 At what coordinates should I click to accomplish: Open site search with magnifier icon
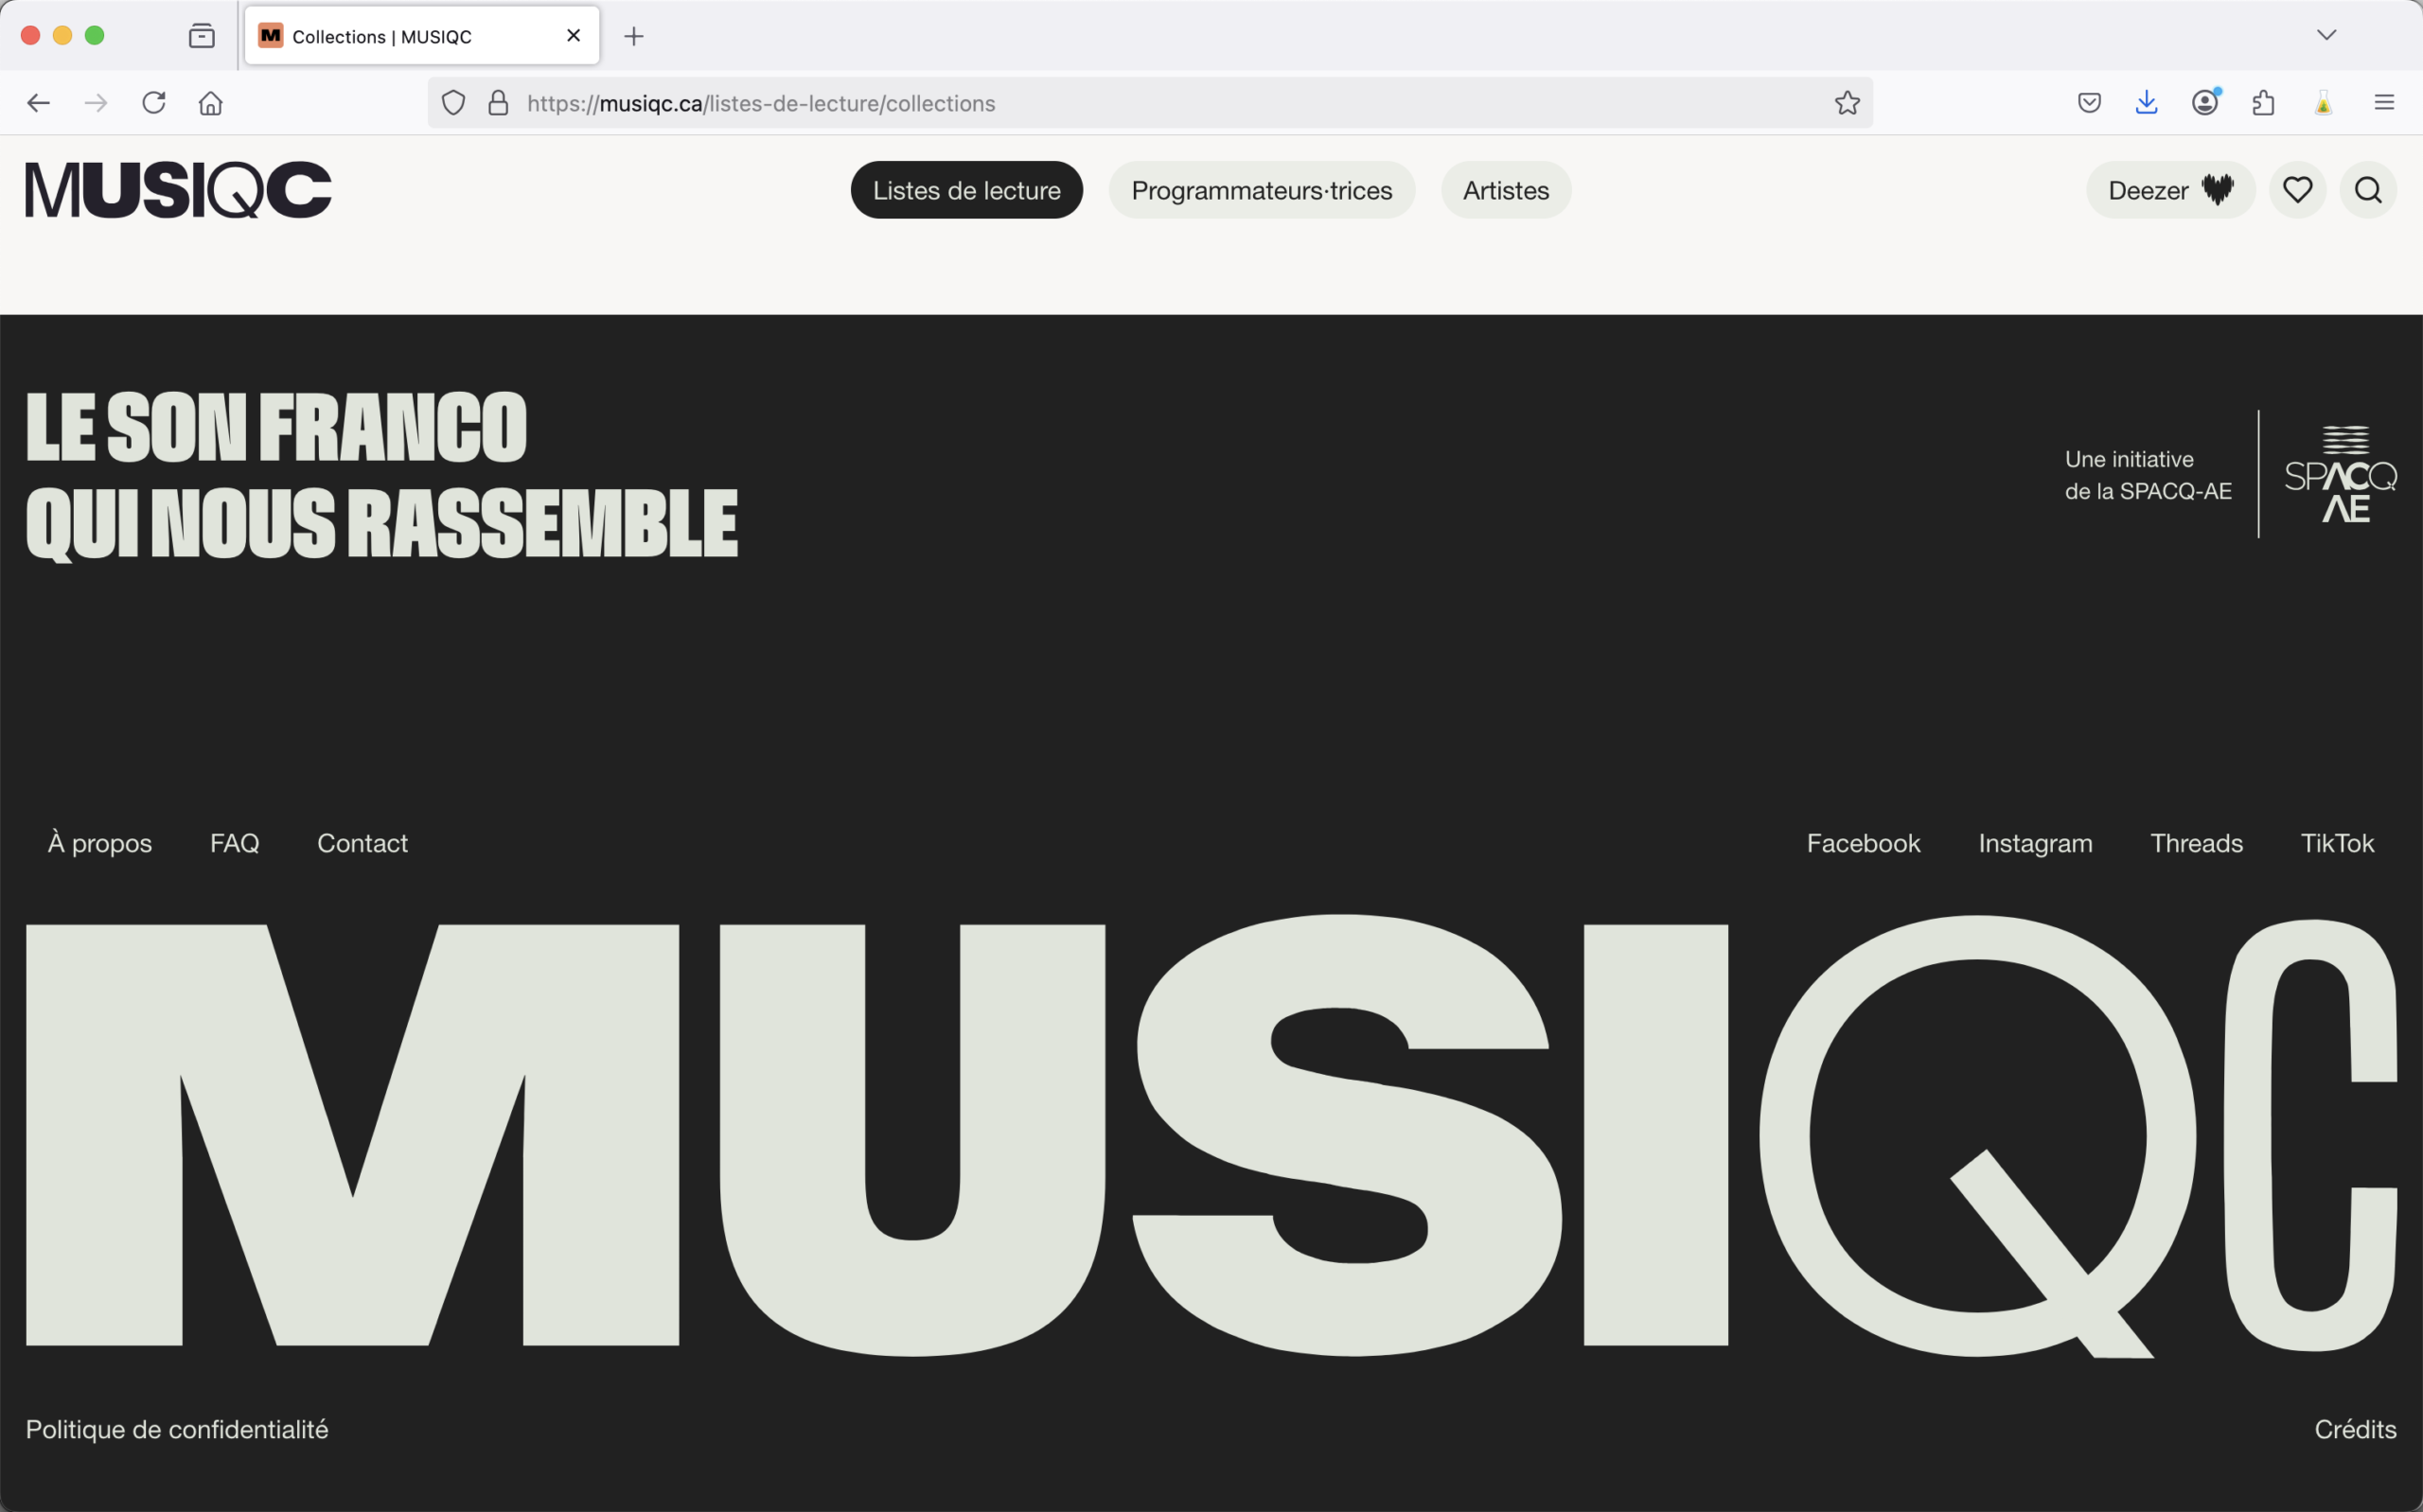click(2368, 190)
